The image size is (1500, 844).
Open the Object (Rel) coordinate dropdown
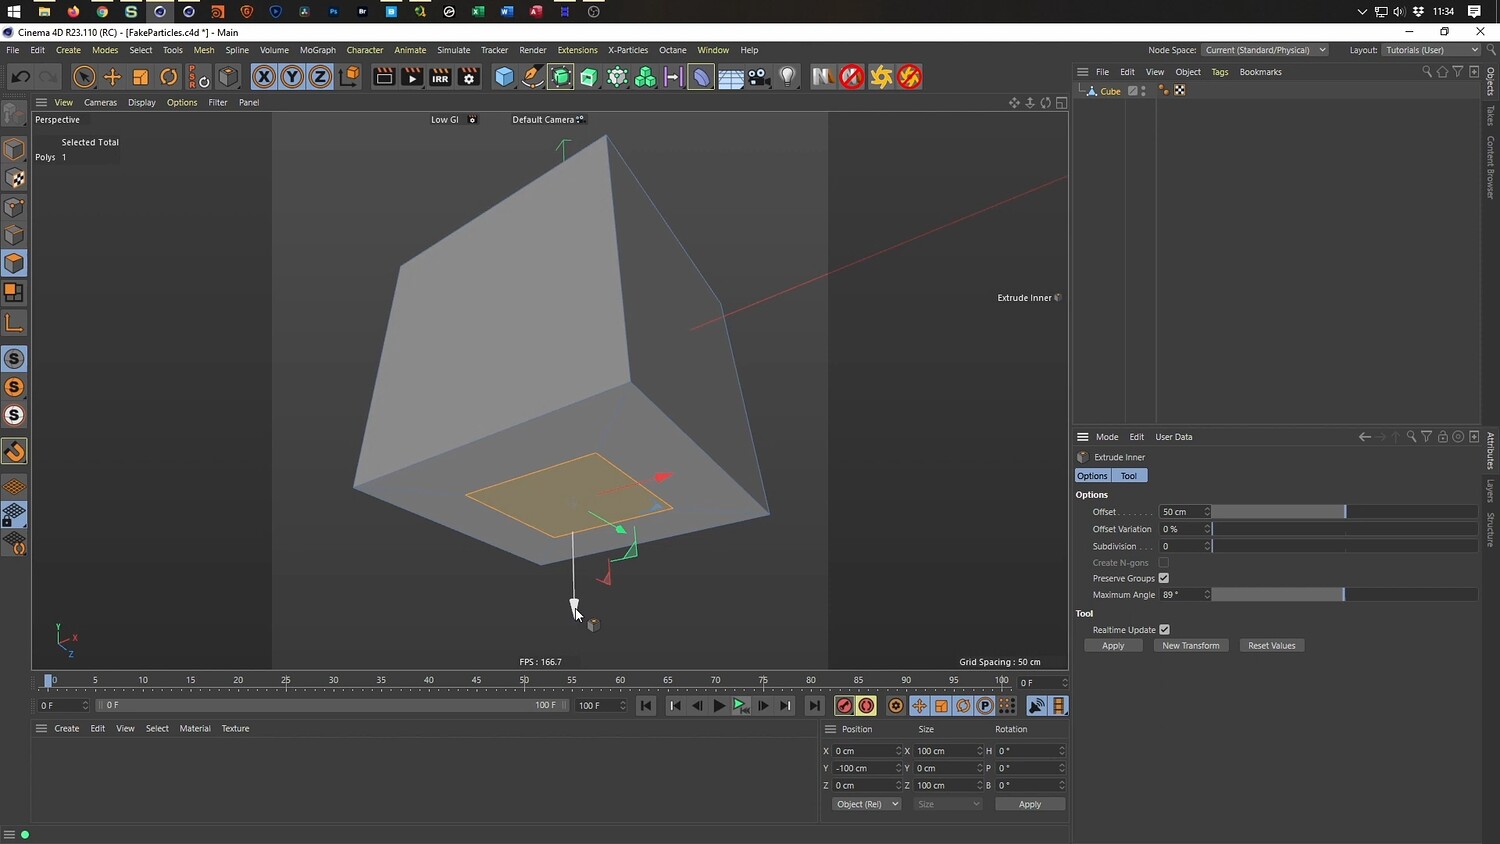[866, 804]
